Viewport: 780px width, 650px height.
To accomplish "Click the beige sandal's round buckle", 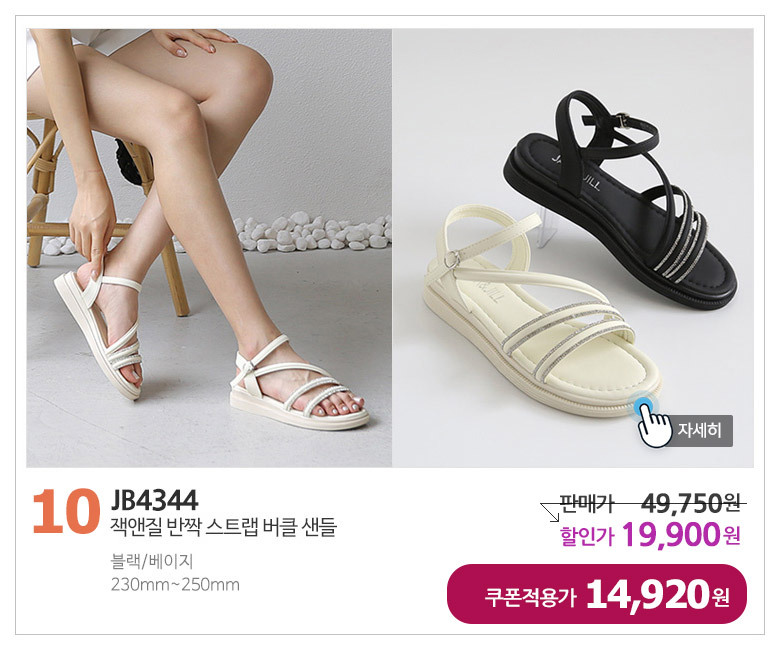I will [x=450, y=259].
